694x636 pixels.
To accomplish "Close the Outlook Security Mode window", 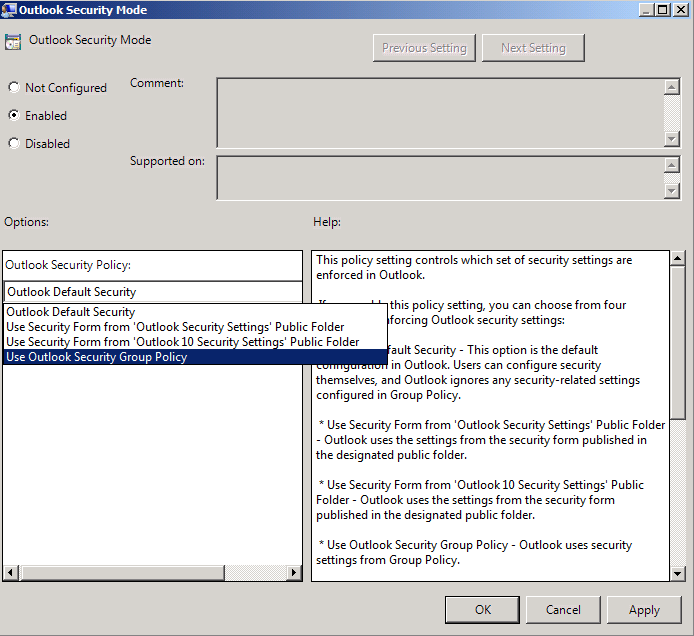I will (x=680, y=10).
